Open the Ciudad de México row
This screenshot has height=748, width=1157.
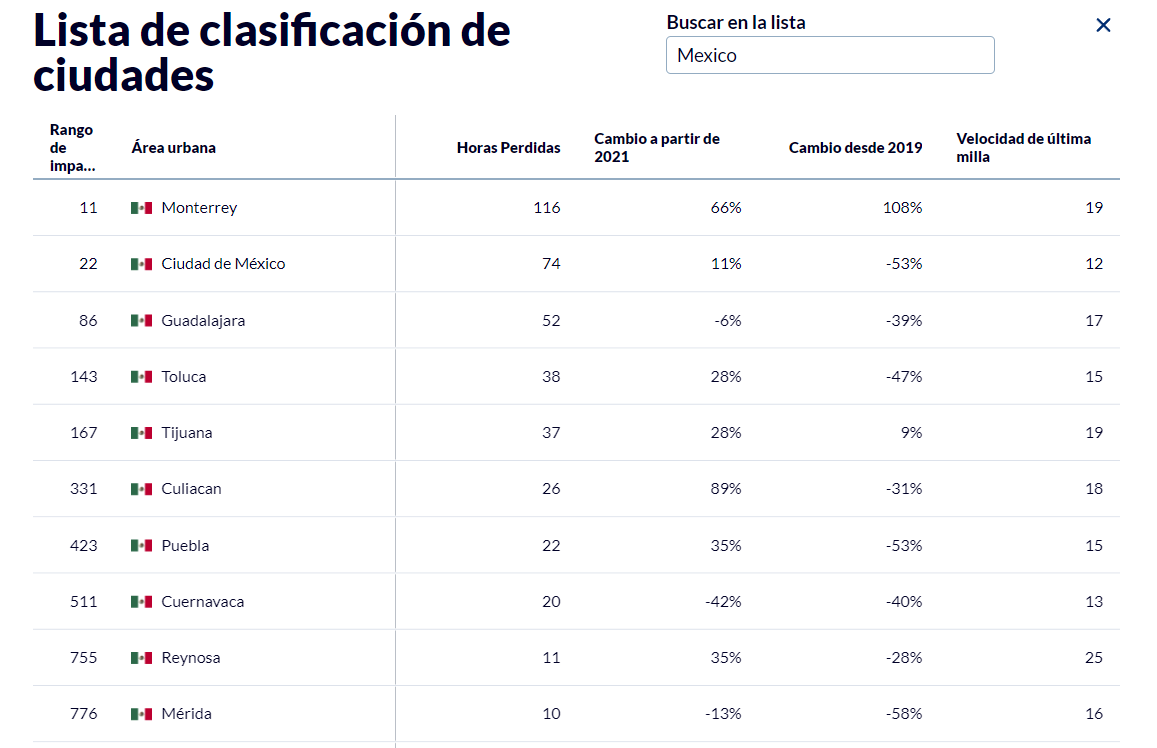(223, 264)
